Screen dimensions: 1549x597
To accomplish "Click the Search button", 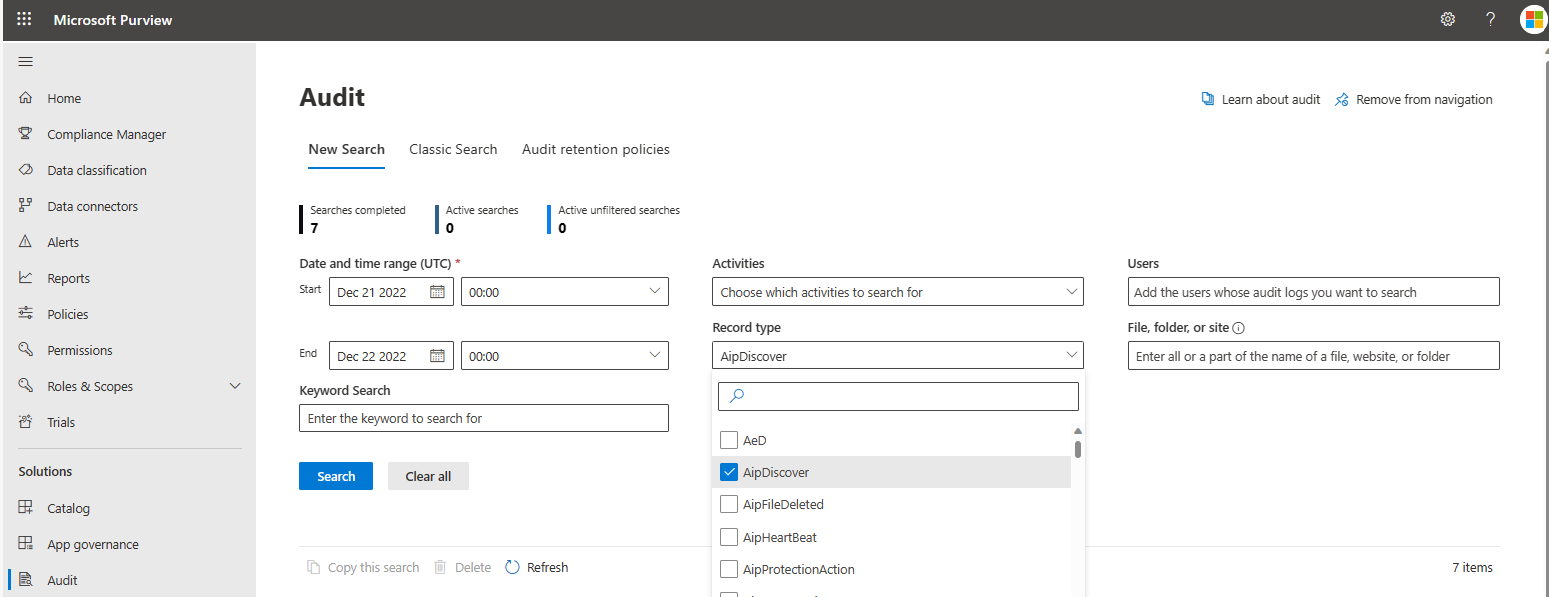I will (335, 475).
